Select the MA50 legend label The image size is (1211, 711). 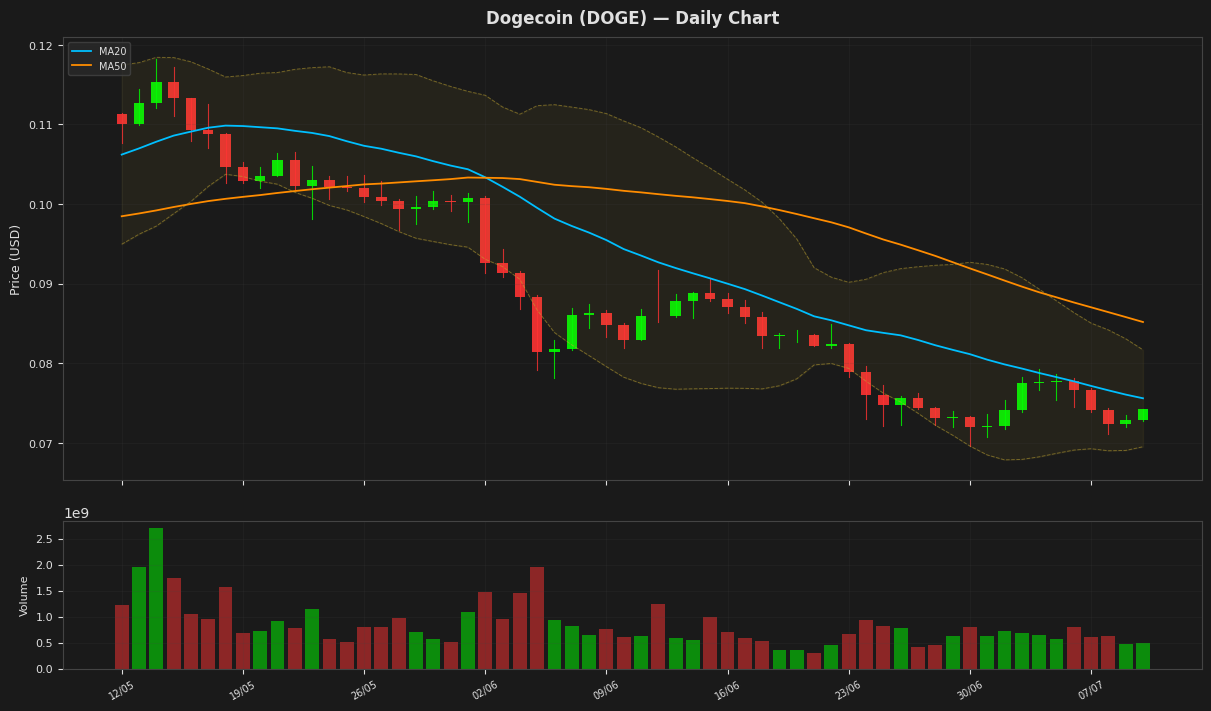[112, 66]
